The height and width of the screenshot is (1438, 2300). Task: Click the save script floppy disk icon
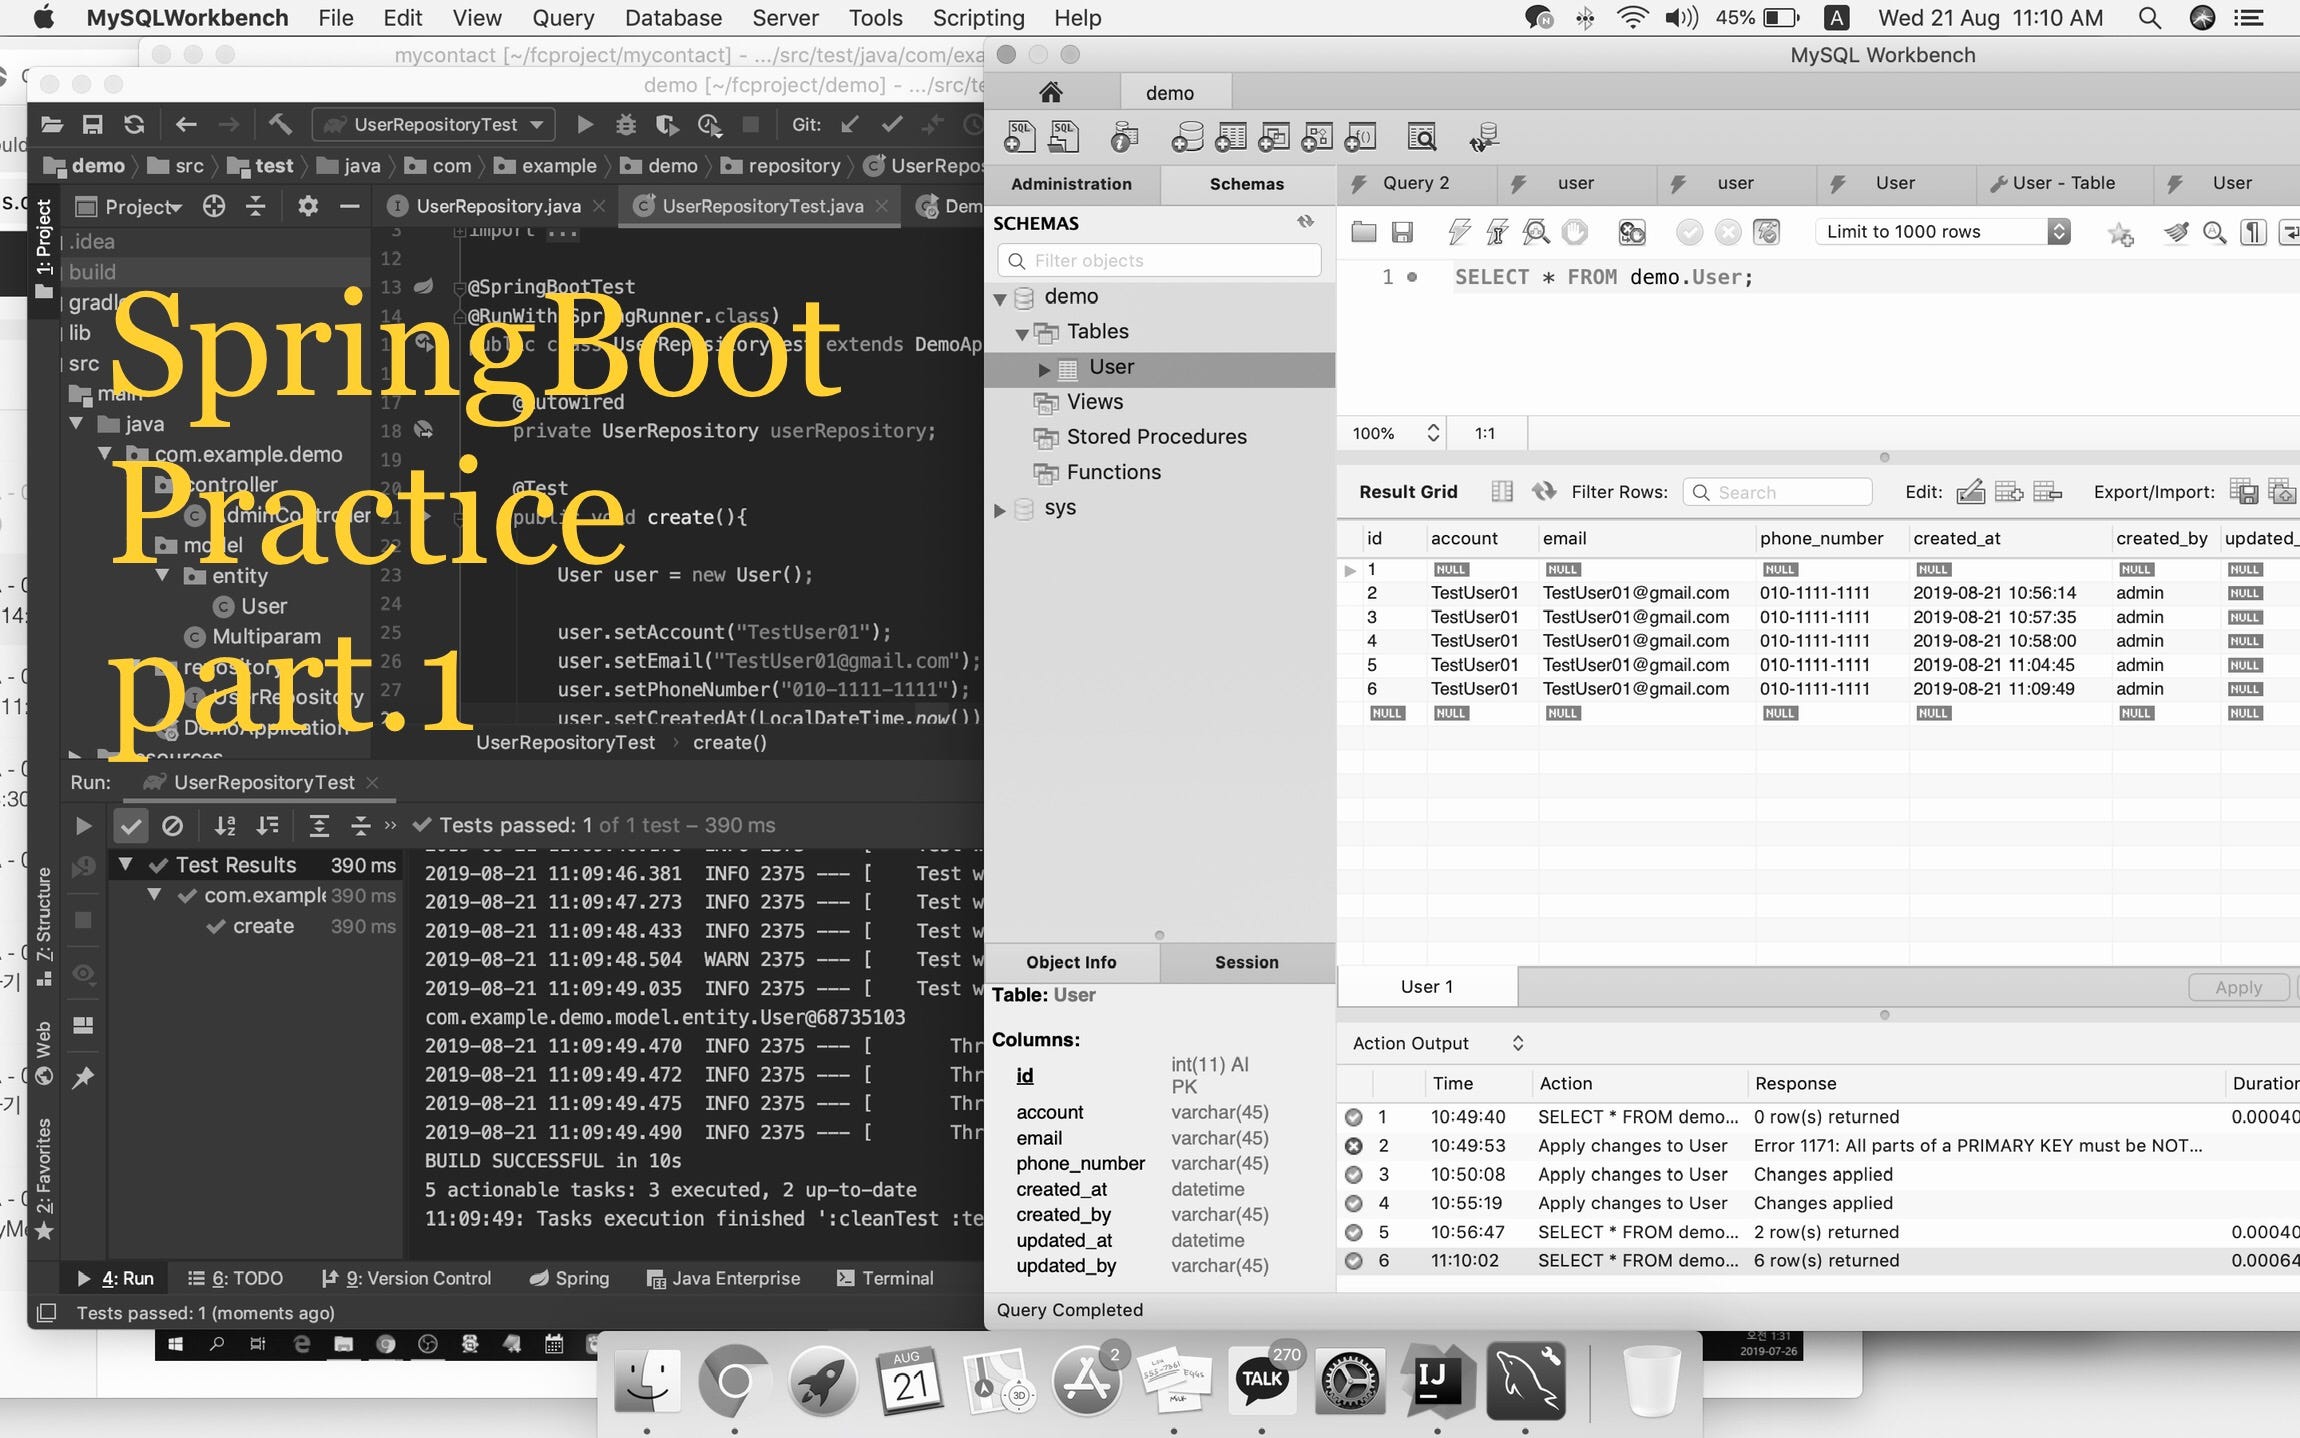pos(1402,232)
